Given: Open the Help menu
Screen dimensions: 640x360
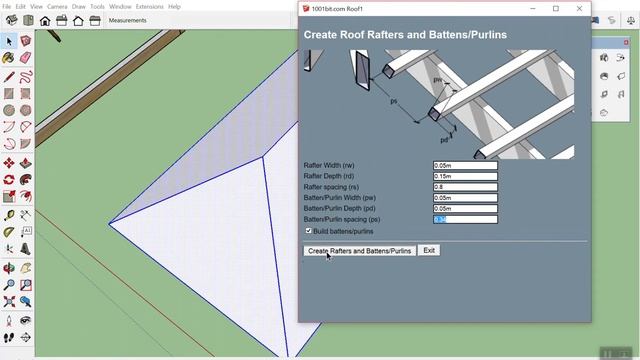Looking at the screenshot, I should 174,7.
